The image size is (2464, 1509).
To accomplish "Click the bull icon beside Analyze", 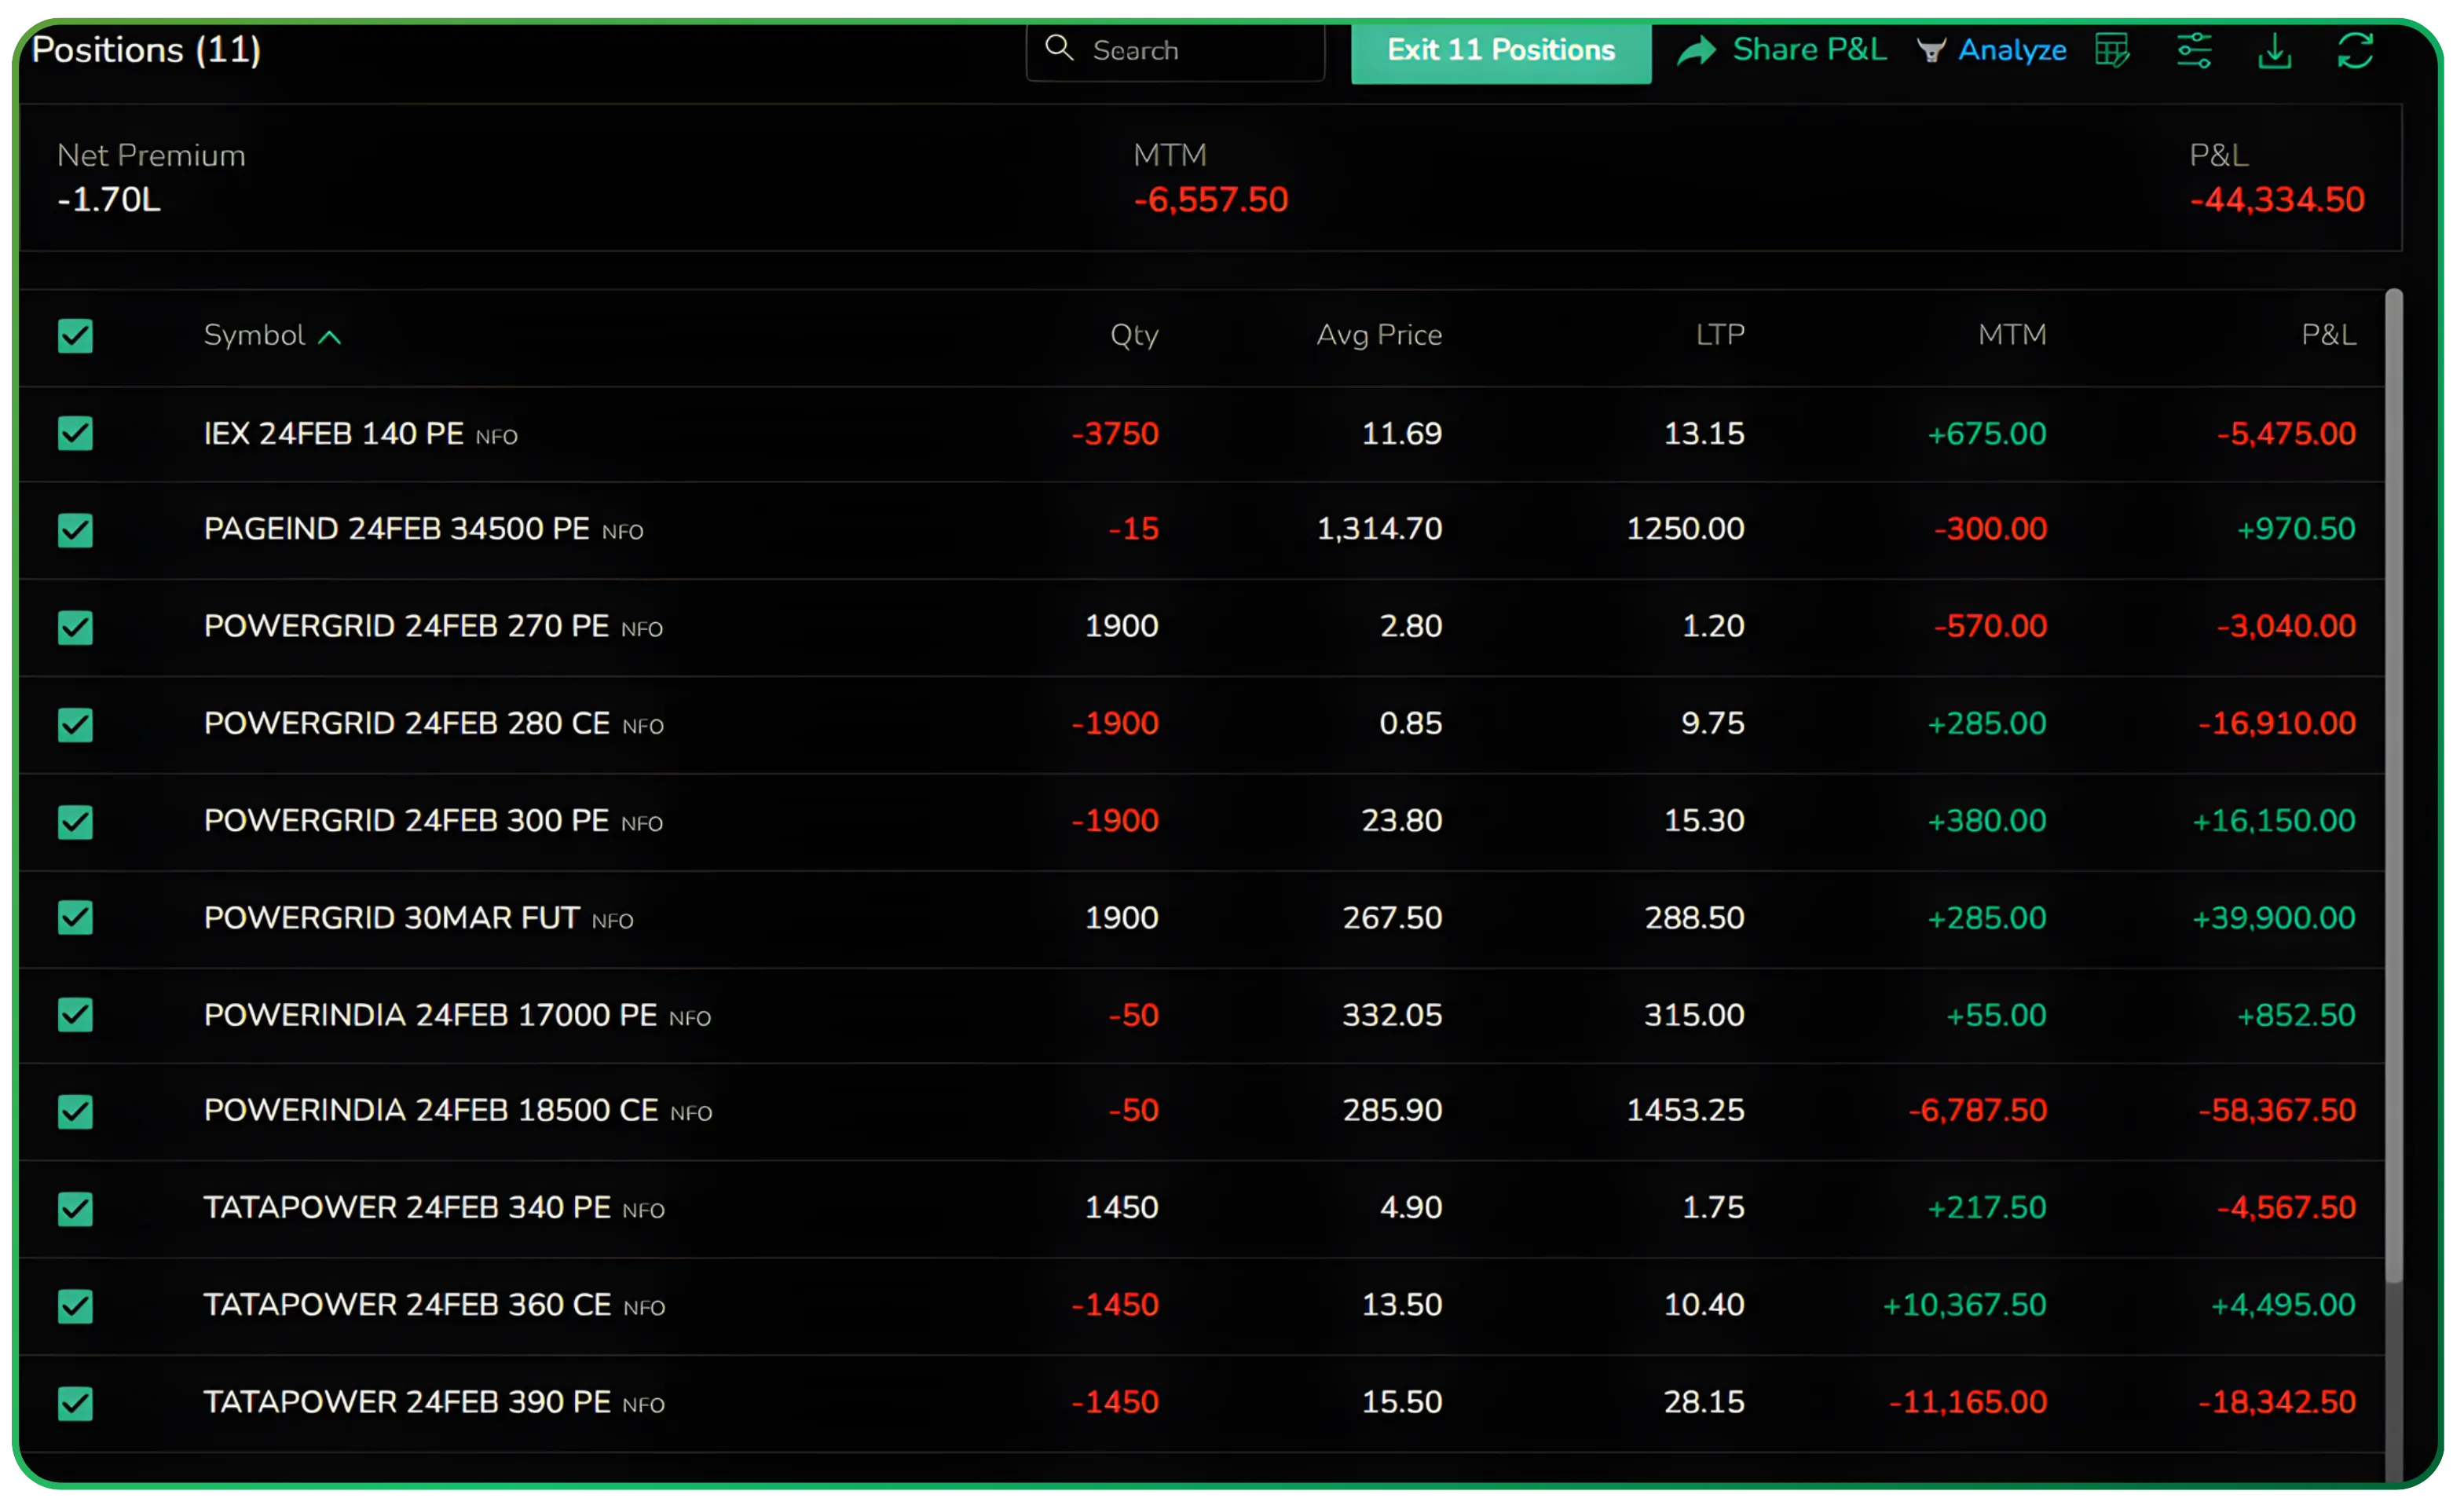I will click(1931, 50).
